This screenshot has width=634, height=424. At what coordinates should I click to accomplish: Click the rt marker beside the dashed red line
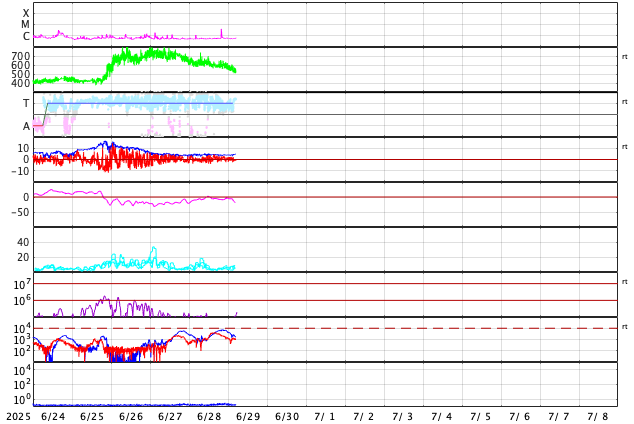pyautogui.click(x=625, y=327)
